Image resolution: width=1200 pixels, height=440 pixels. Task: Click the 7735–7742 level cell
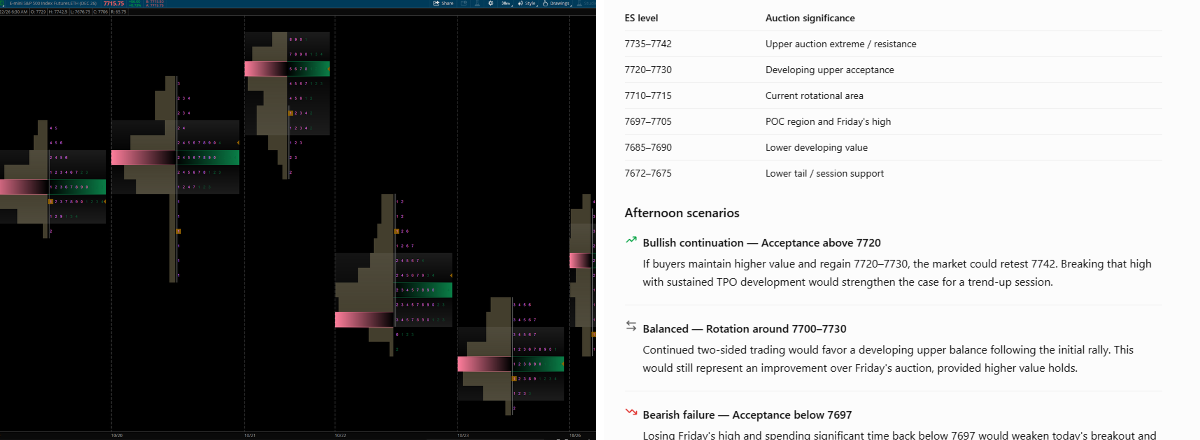(x=648, y=44)
